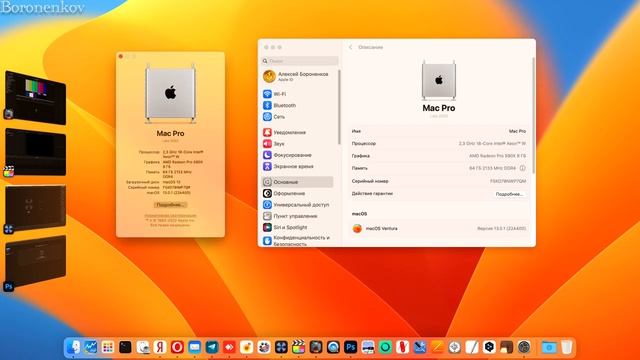Open the Алексей Бороненков Apple ID row
The height and width of the screenshot is (360, 640).
pos(297,76)
